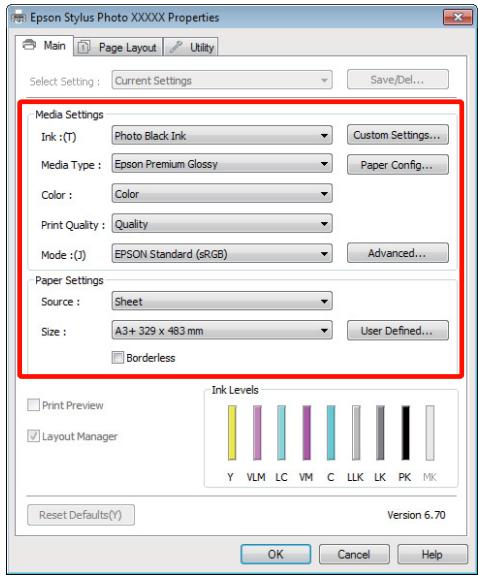Switch to the Main tab
The height and width of the screenshot is (579, 478).
(44, 46)
